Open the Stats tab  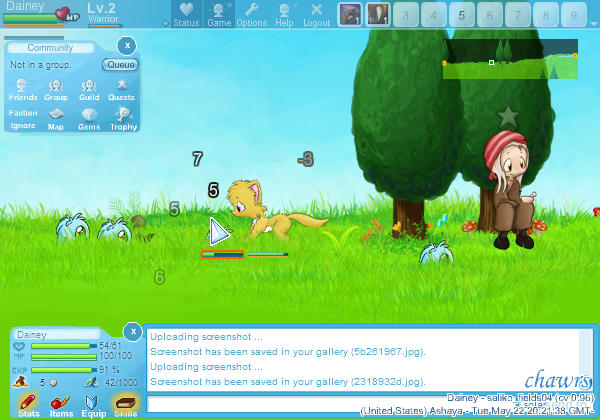[x=29, y=406]
